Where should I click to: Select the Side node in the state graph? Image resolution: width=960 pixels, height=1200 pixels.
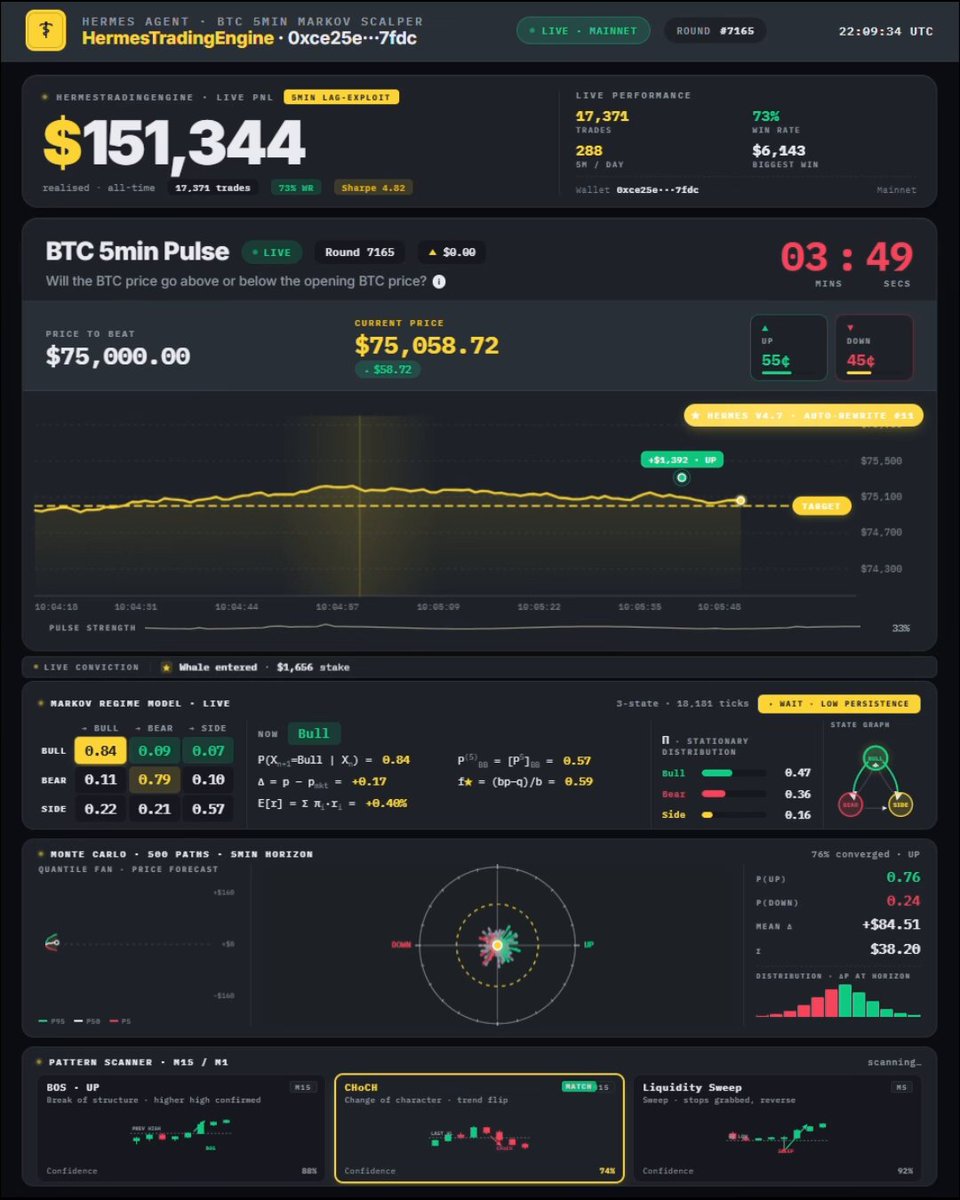pos(901,803)
